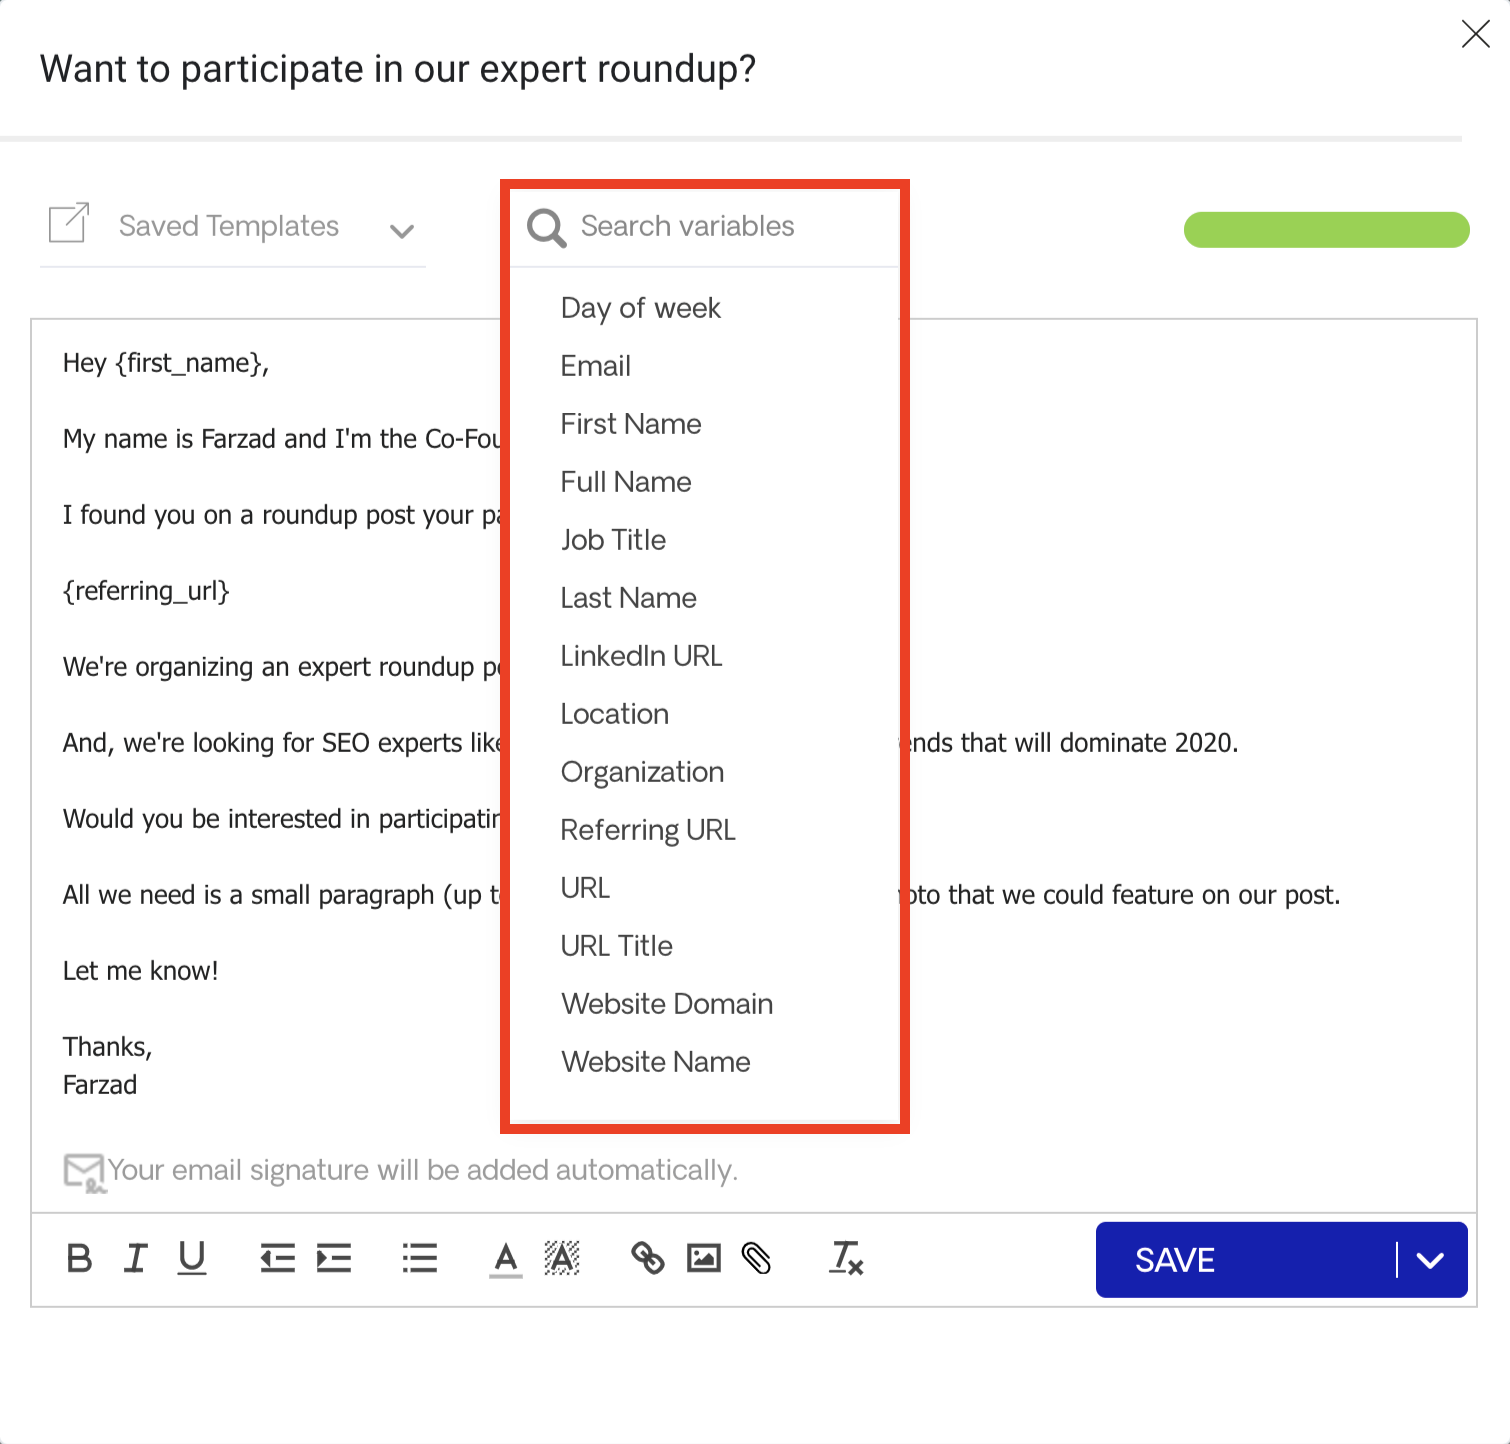Viewport: 1510px width, 1444px height.
Task: Expand the SAVE button options arrow
Action: pos(1431,1260)
